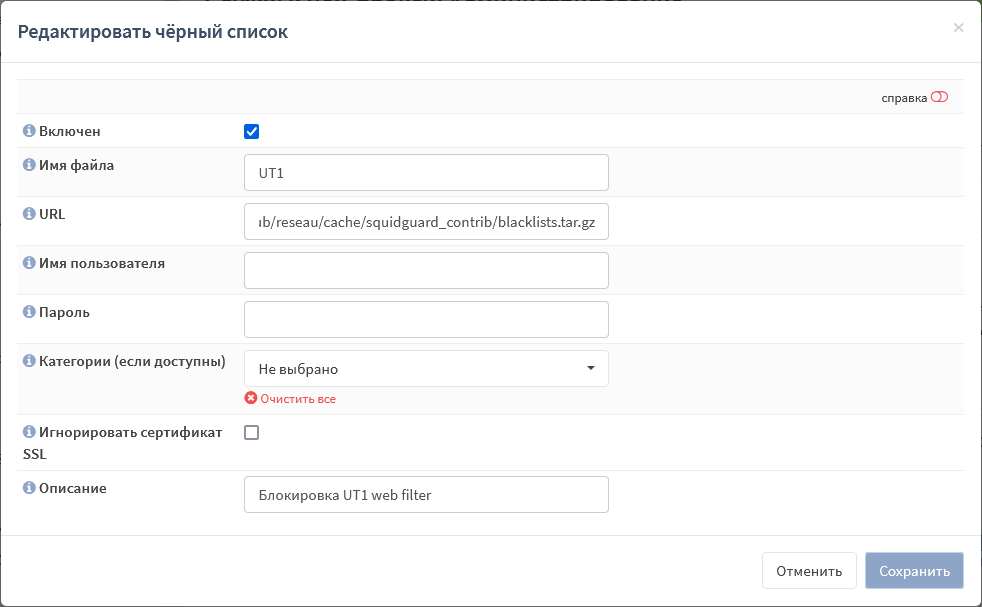This screenshot has width=982, height=607.
Task: Close the dialog with X button
Action: point(958,28)
